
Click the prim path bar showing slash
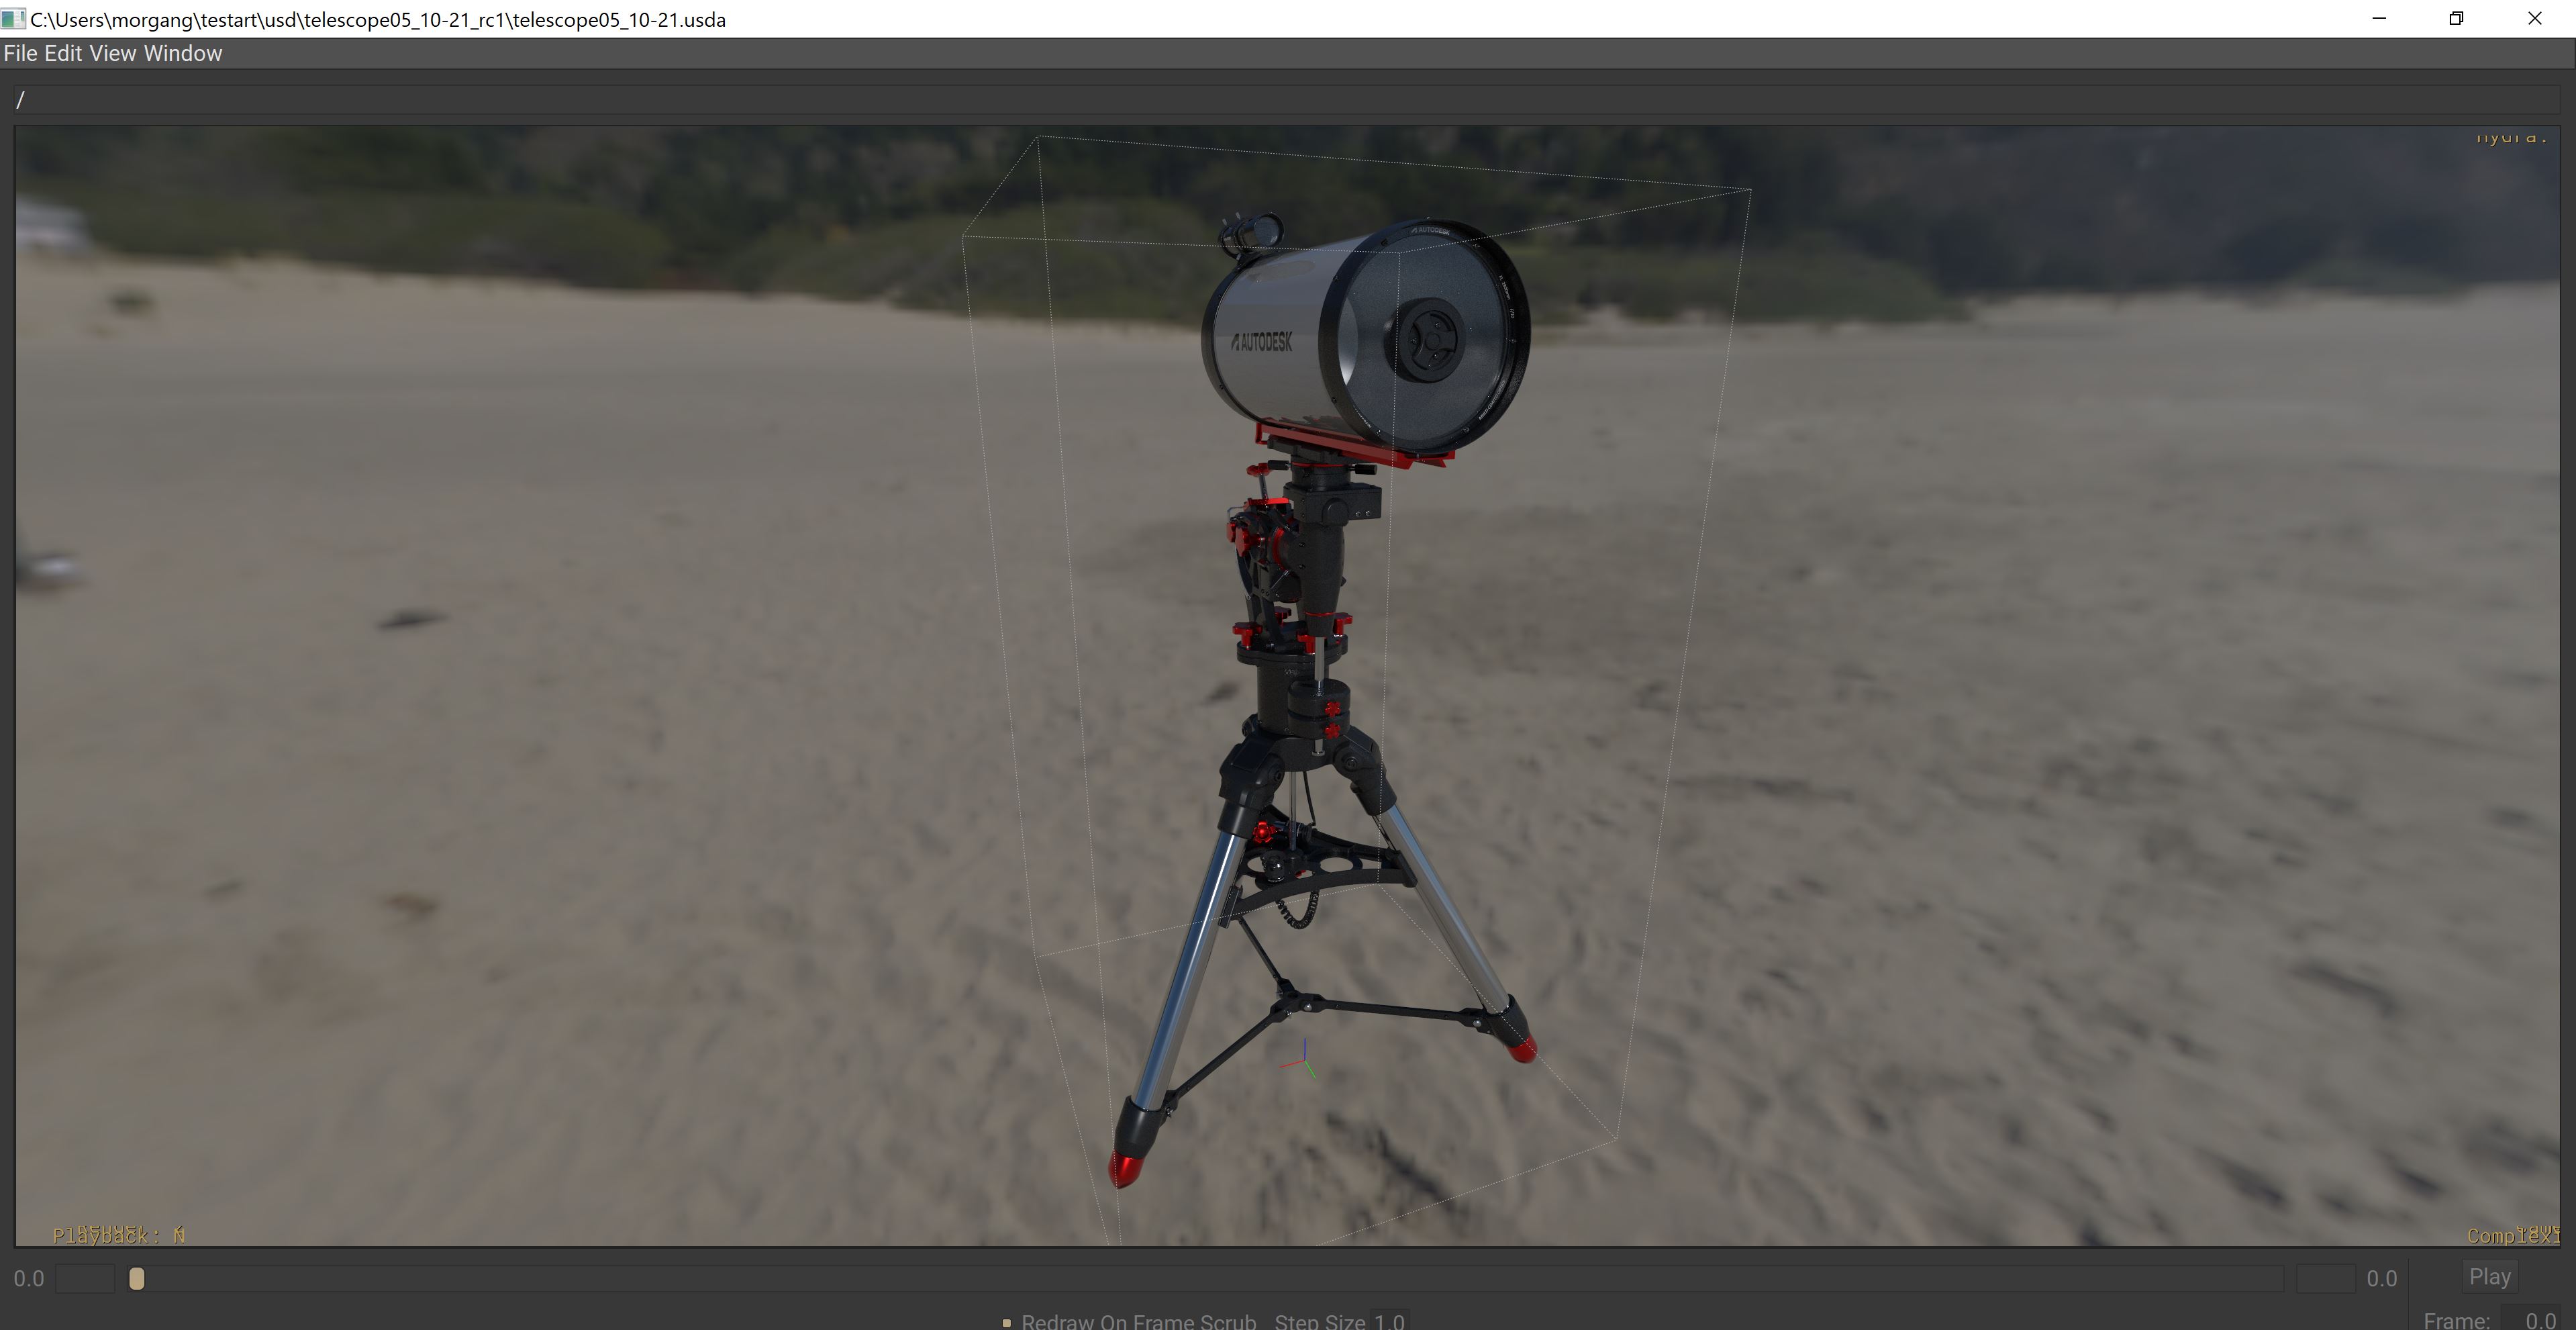click(x=1288, y=100)
